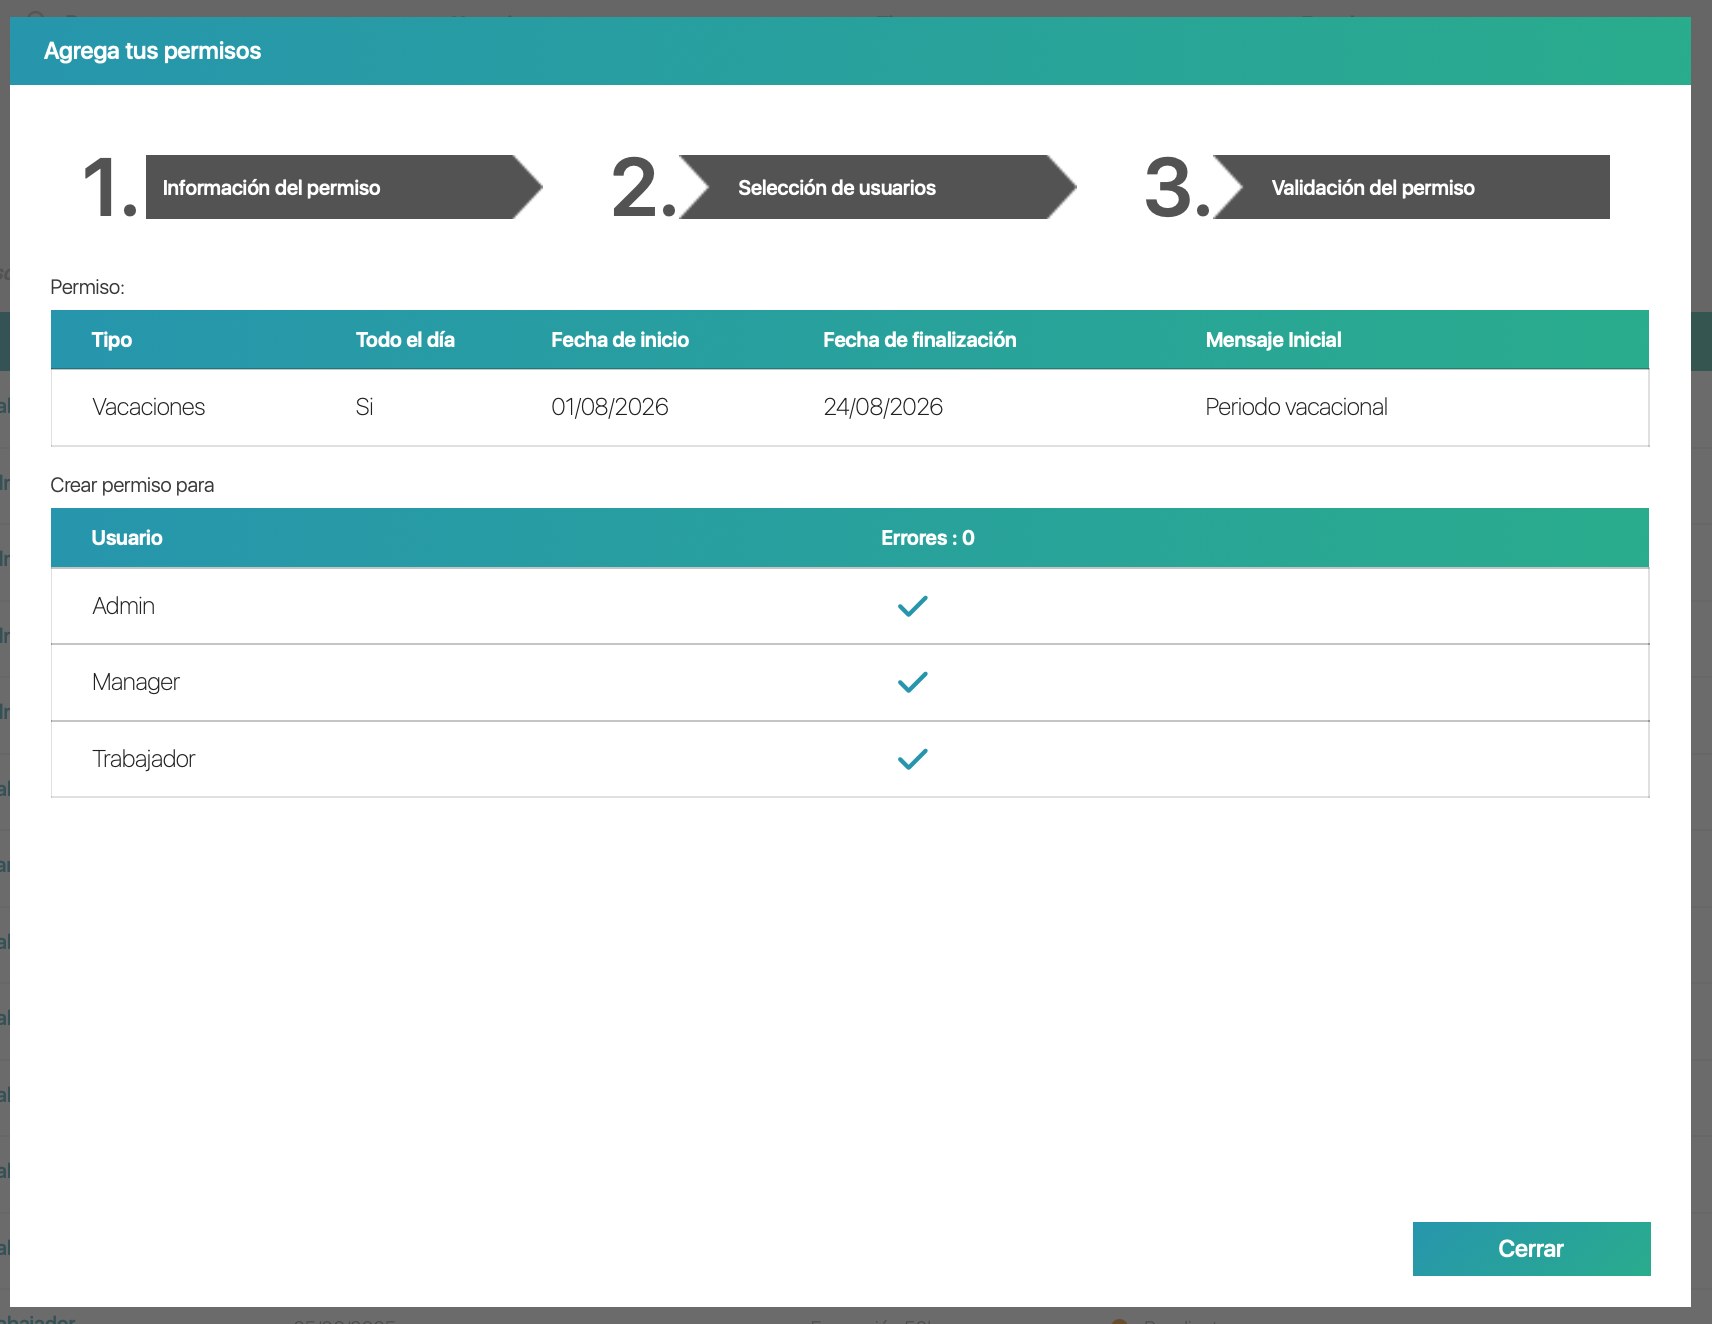This screenshot has height=1324, width=1712.
Task: Click the end date 24/08/2026
Action: click(x=883, y=407)
